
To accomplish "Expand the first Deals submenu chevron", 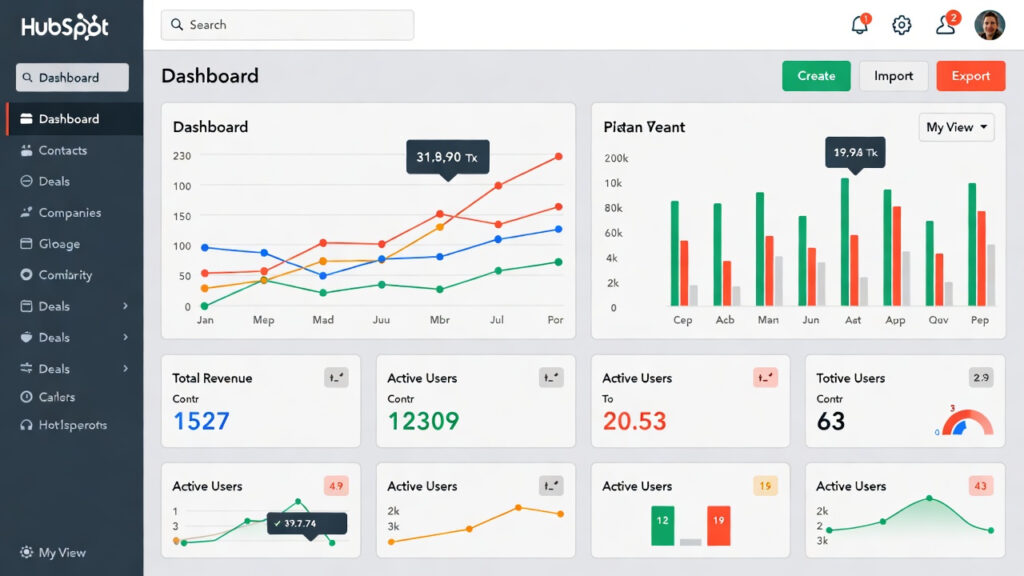I will point(125,306).
